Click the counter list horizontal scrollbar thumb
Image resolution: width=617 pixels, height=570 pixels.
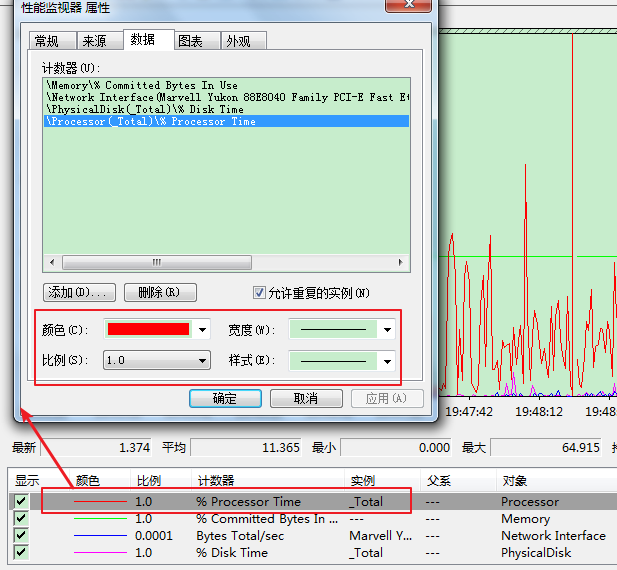tap(157, 262)
